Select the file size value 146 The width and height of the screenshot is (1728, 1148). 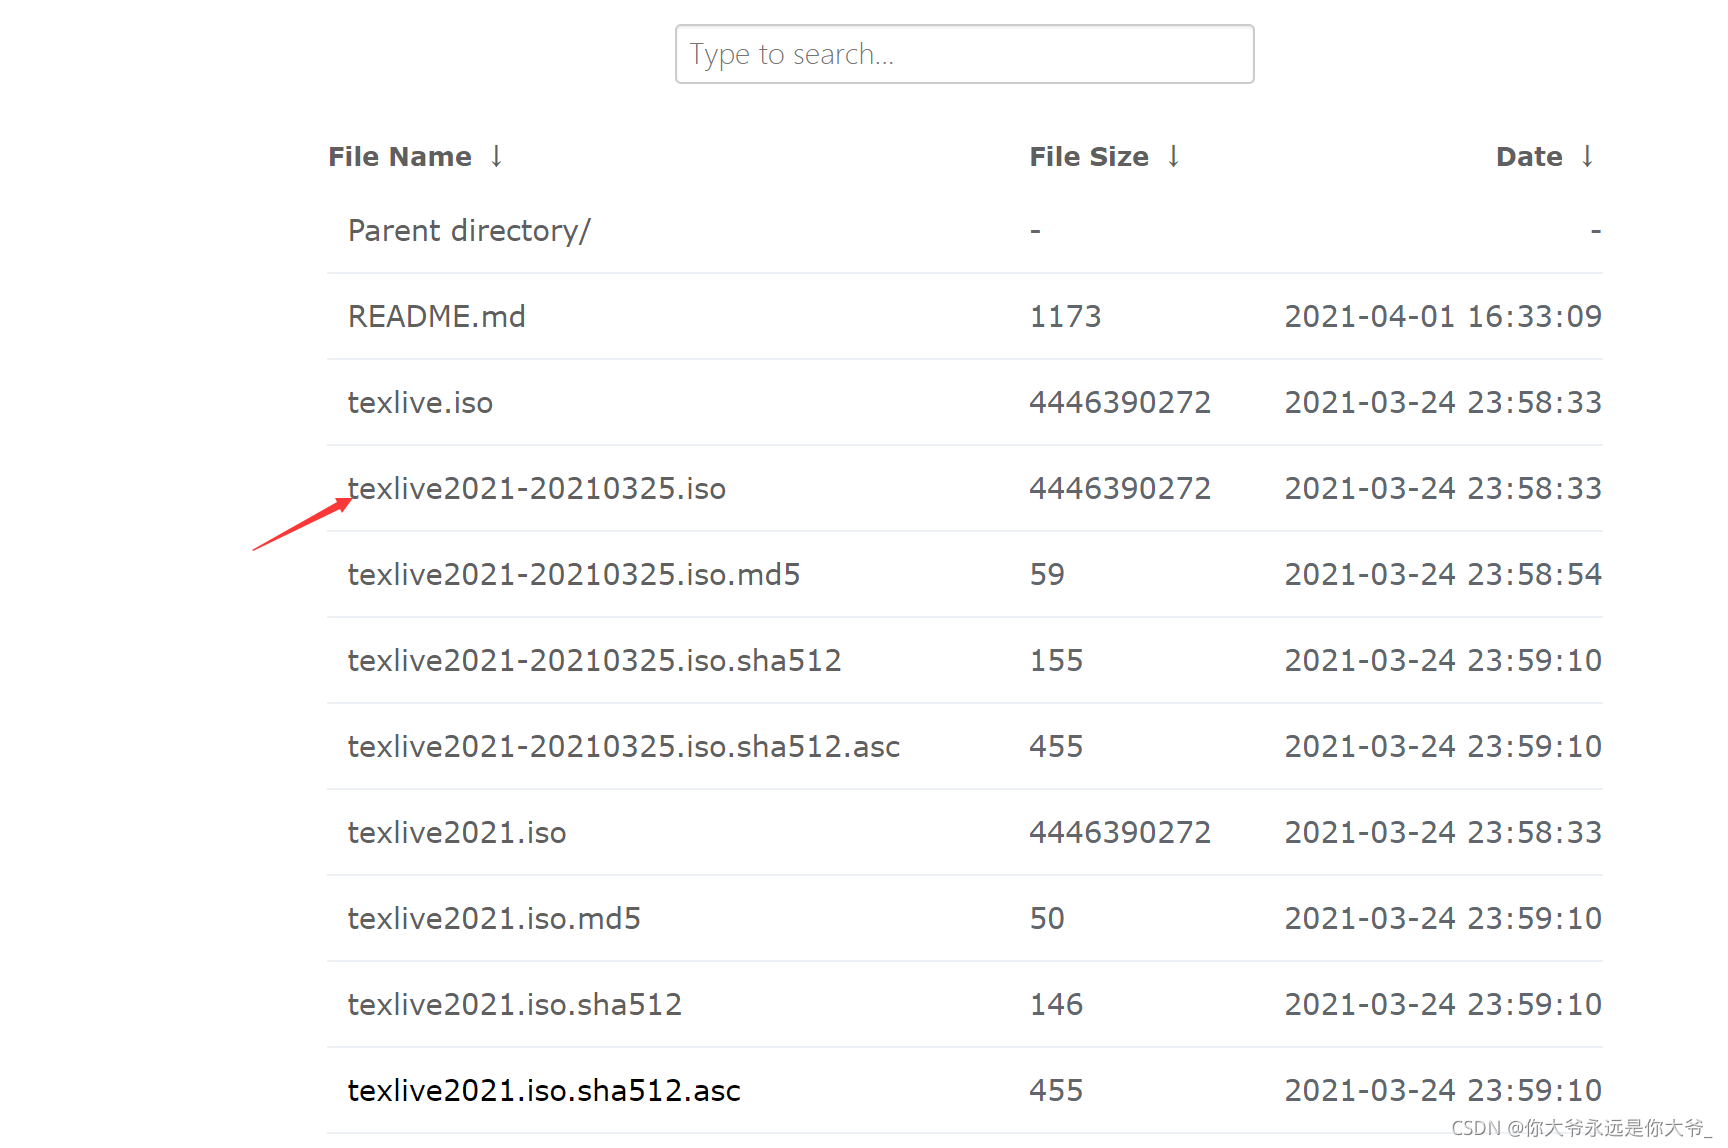(x=1056, y=1005)
